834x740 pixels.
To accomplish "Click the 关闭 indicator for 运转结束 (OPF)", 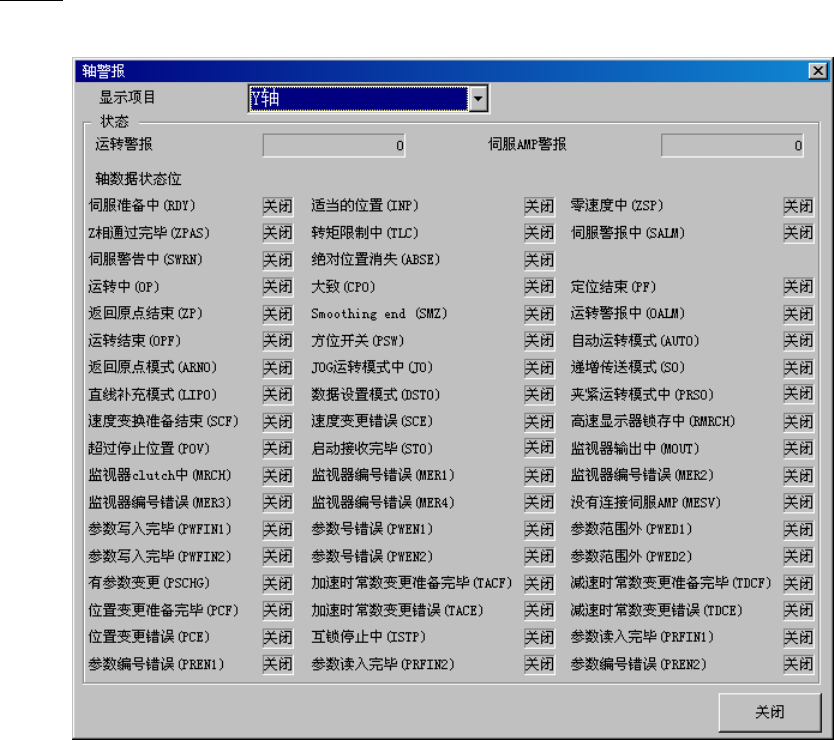I will pos(278,341).
